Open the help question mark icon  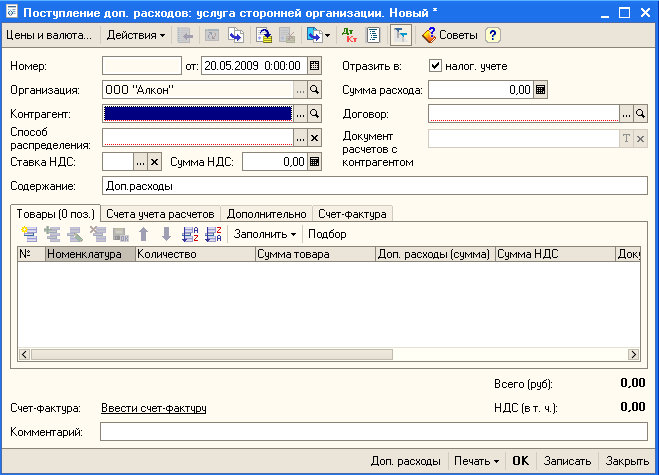[492, 35]
